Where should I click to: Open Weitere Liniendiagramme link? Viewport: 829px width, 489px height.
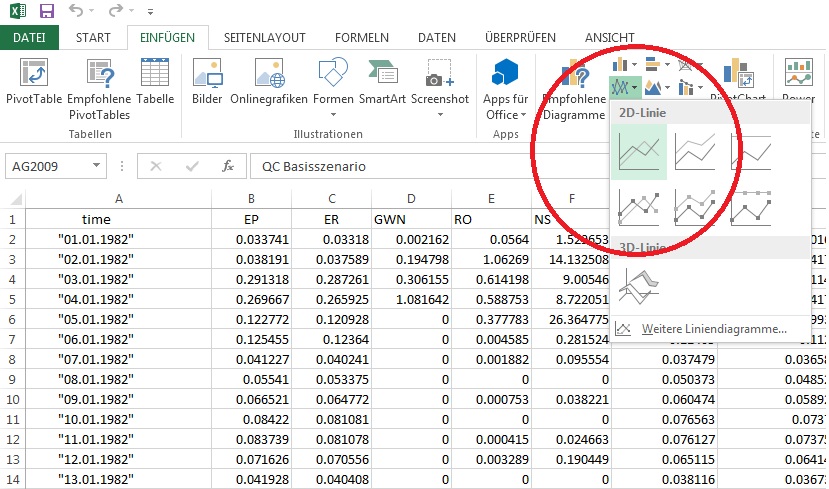click(x=713, y=328)
